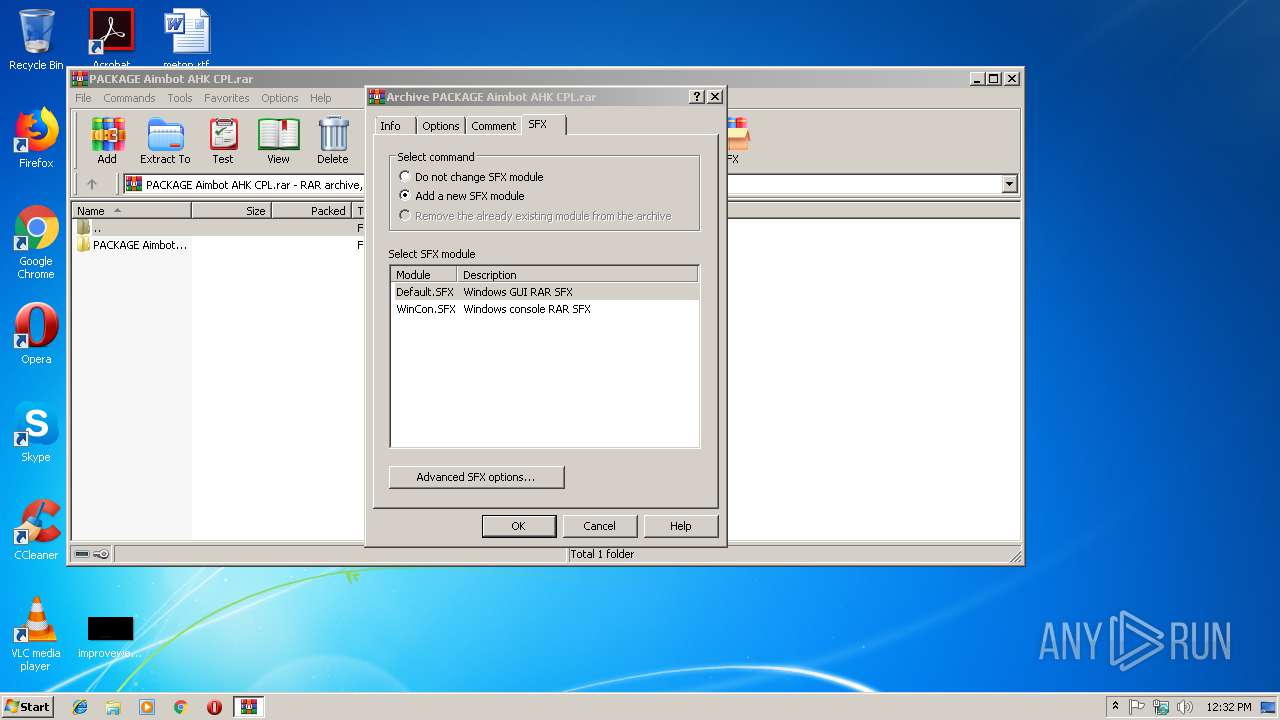Launch Google Chrome from the desktop

click(x=36, y=243)
